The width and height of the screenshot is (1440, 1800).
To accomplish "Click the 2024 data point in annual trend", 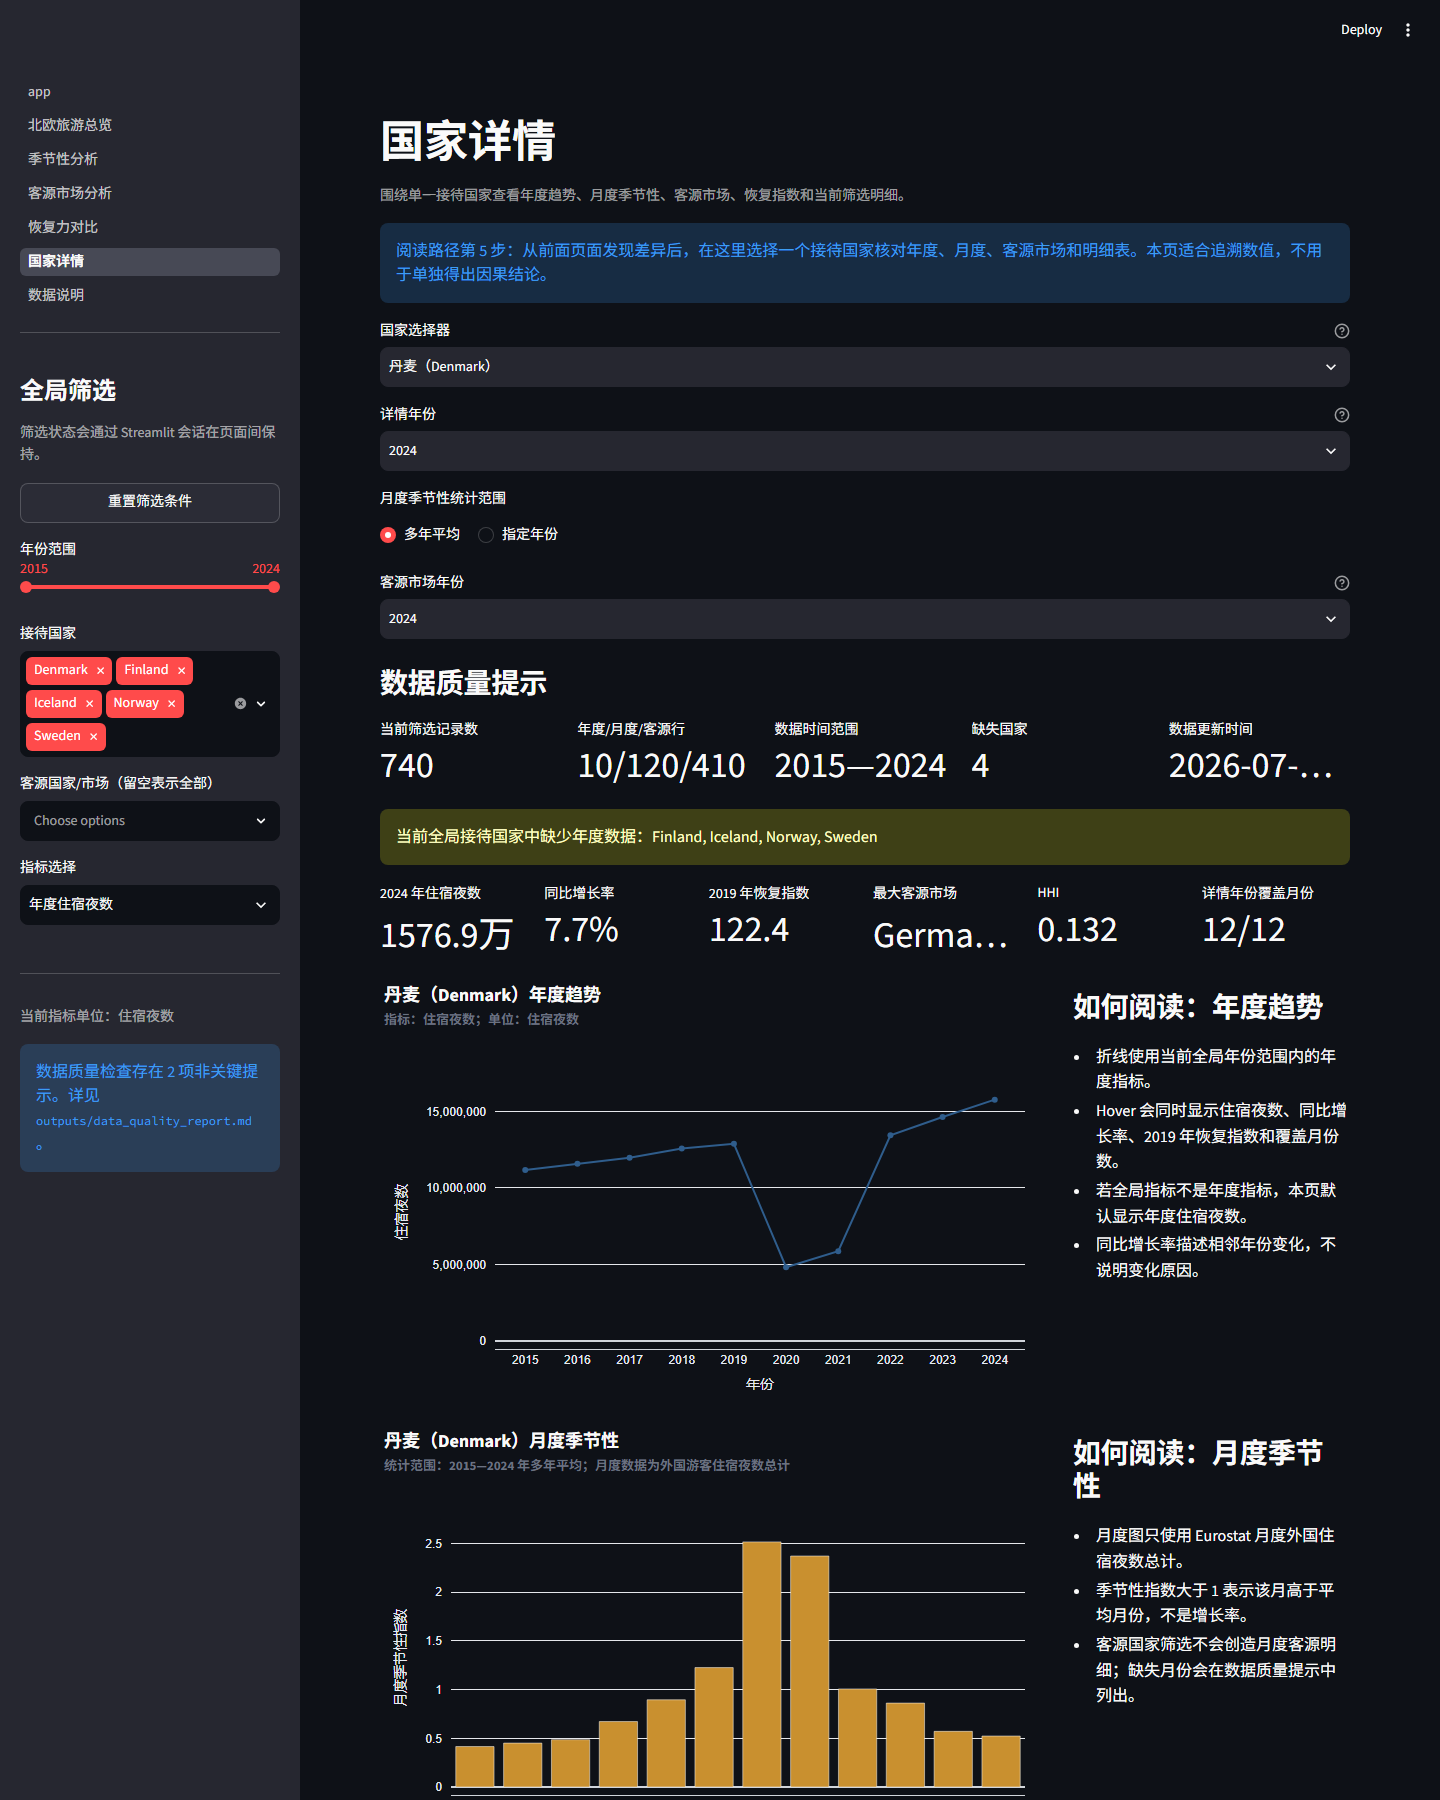I will click(994, 1100).
